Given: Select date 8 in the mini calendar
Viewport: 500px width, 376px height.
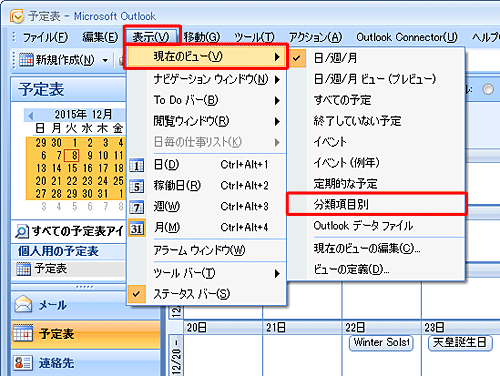Looking at the screenshot, I should [72, 156].
